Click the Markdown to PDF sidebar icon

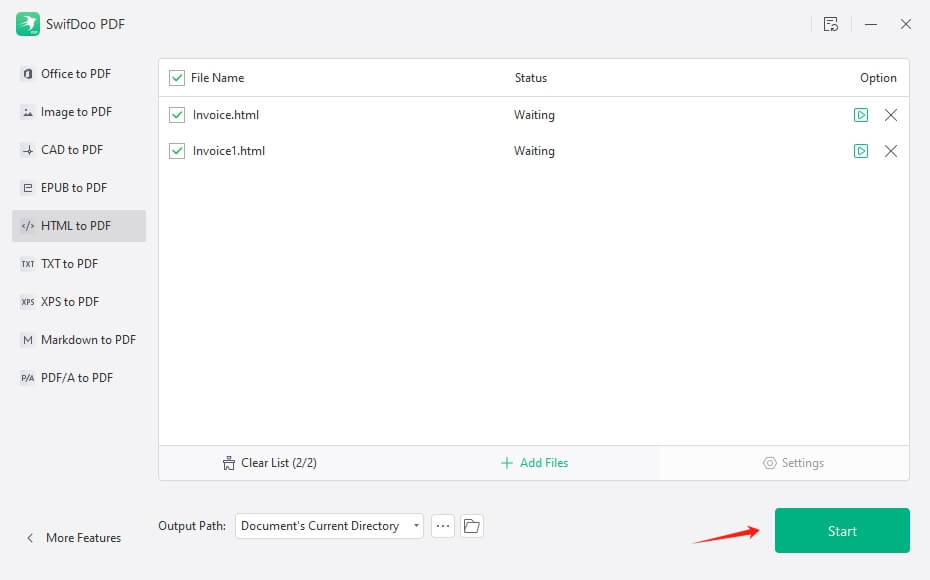(x=27, y=340)
